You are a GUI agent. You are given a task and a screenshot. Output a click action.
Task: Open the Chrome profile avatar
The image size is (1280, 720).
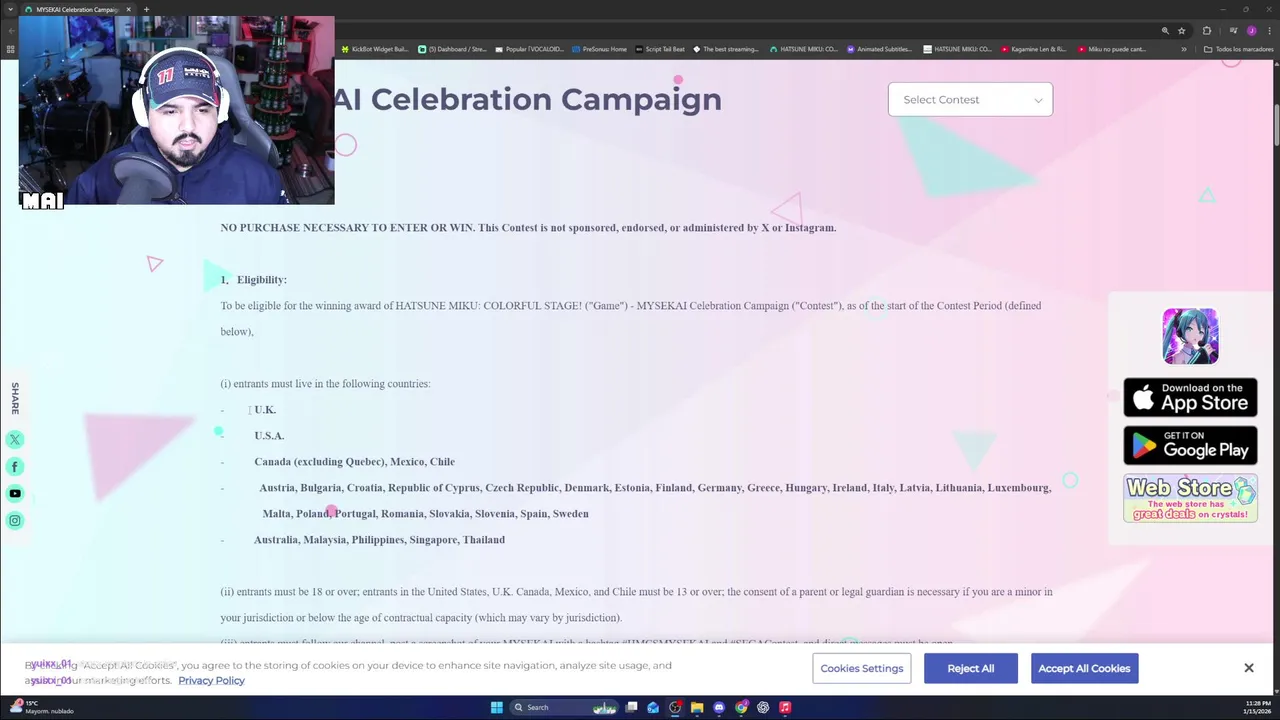[x=1251, y=31]
